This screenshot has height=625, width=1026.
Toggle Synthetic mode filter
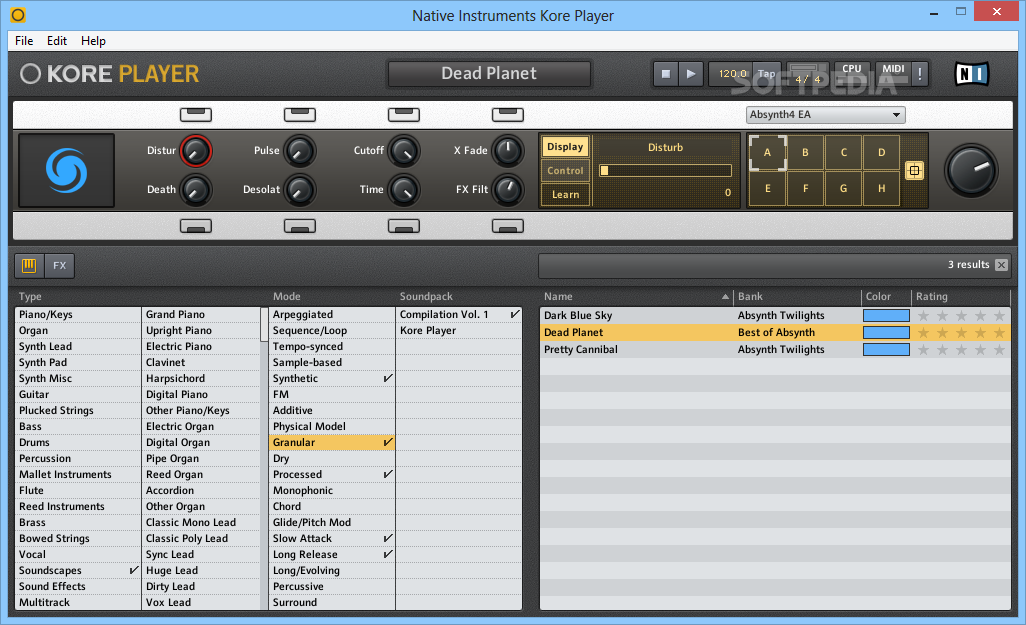(332, 378)
